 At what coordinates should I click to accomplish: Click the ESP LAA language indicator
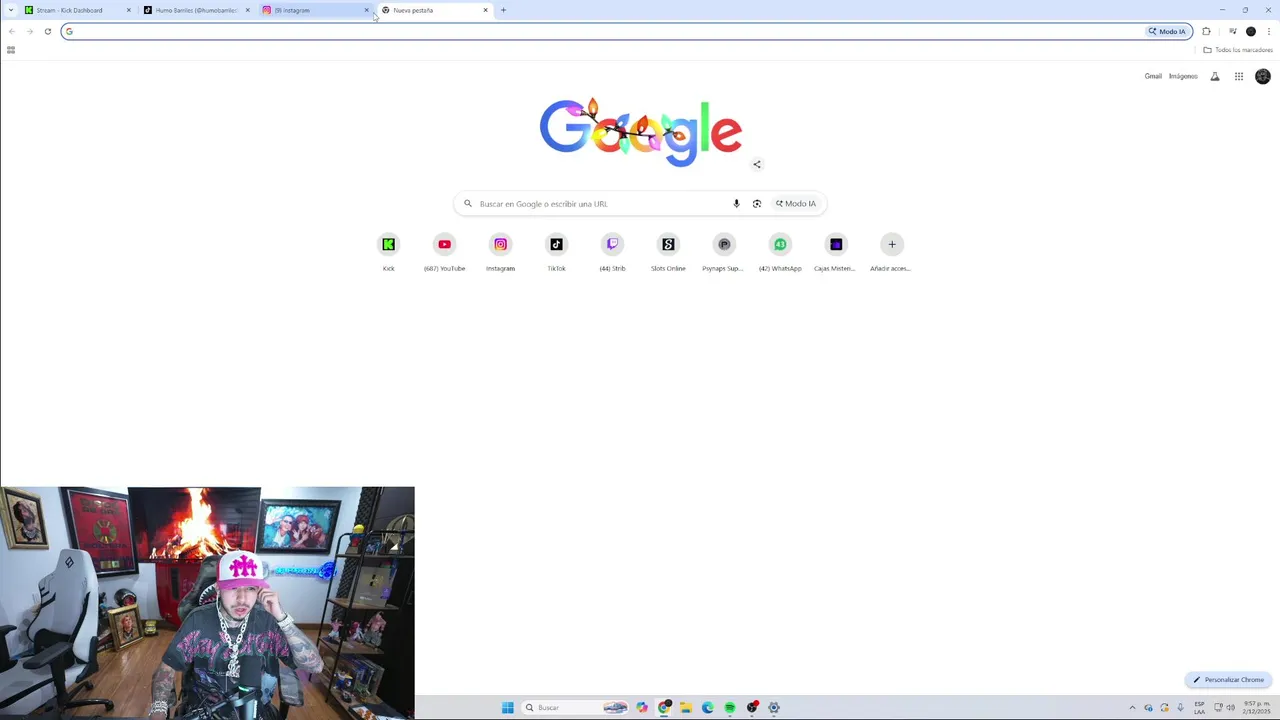tap(1199, 708)
